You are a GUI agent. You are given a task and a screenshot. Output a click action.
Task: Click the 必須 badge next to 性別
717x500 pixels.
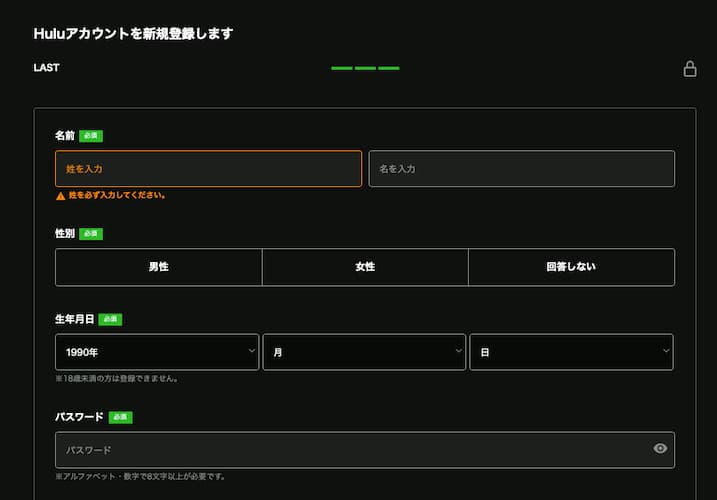point(91,234)
